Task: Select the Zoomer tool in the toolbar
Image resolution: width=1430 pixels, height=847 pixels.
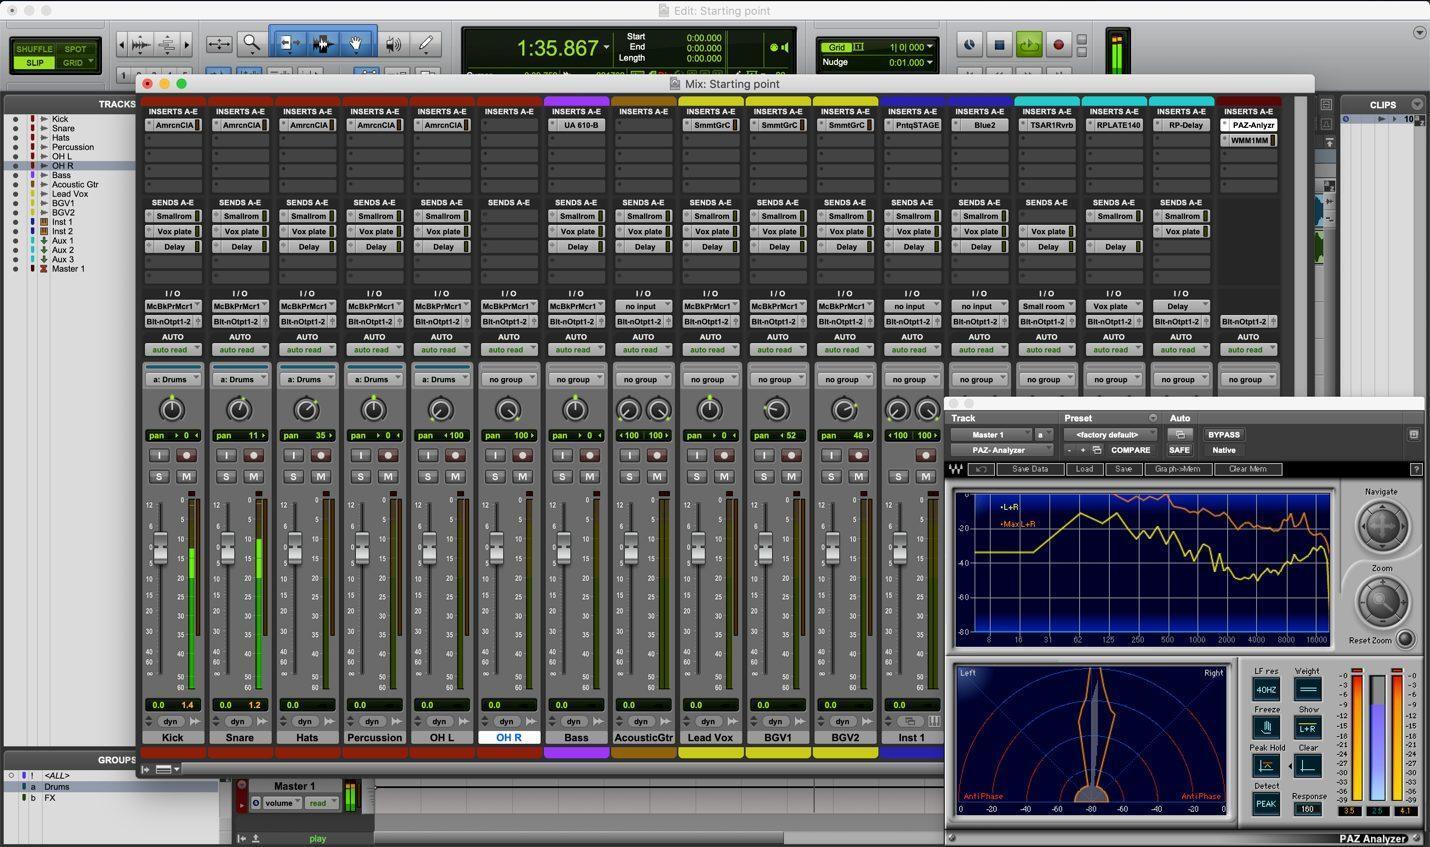Action: point(251,44)
